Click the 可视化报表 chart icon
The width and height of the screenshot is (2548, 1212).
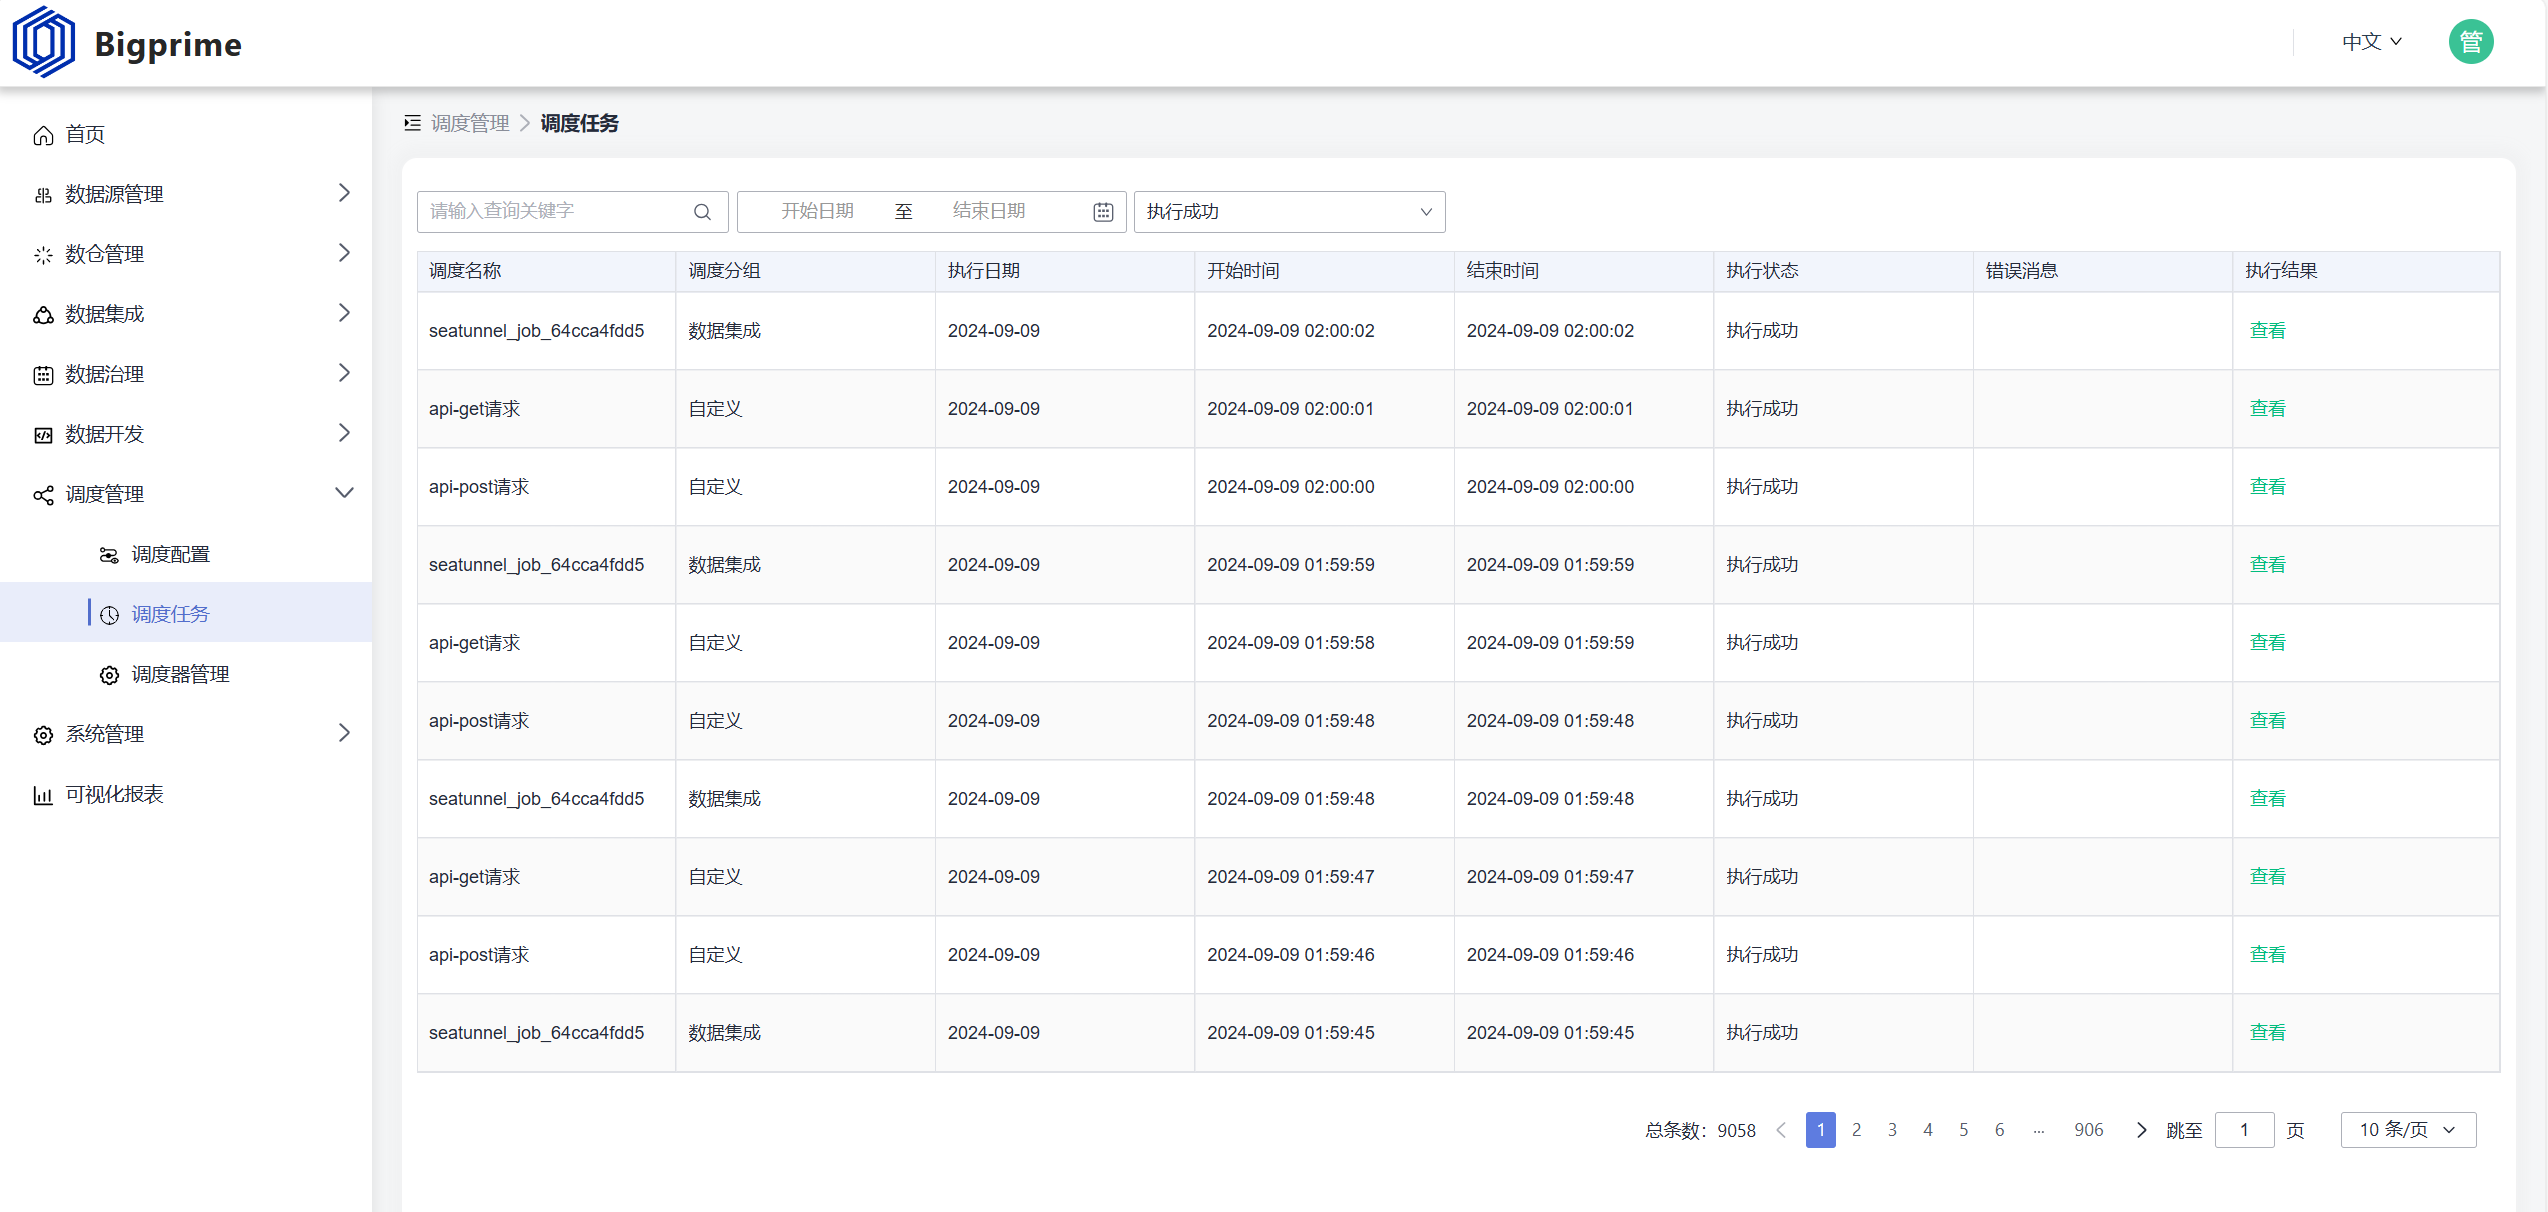[x=43, y=795]
